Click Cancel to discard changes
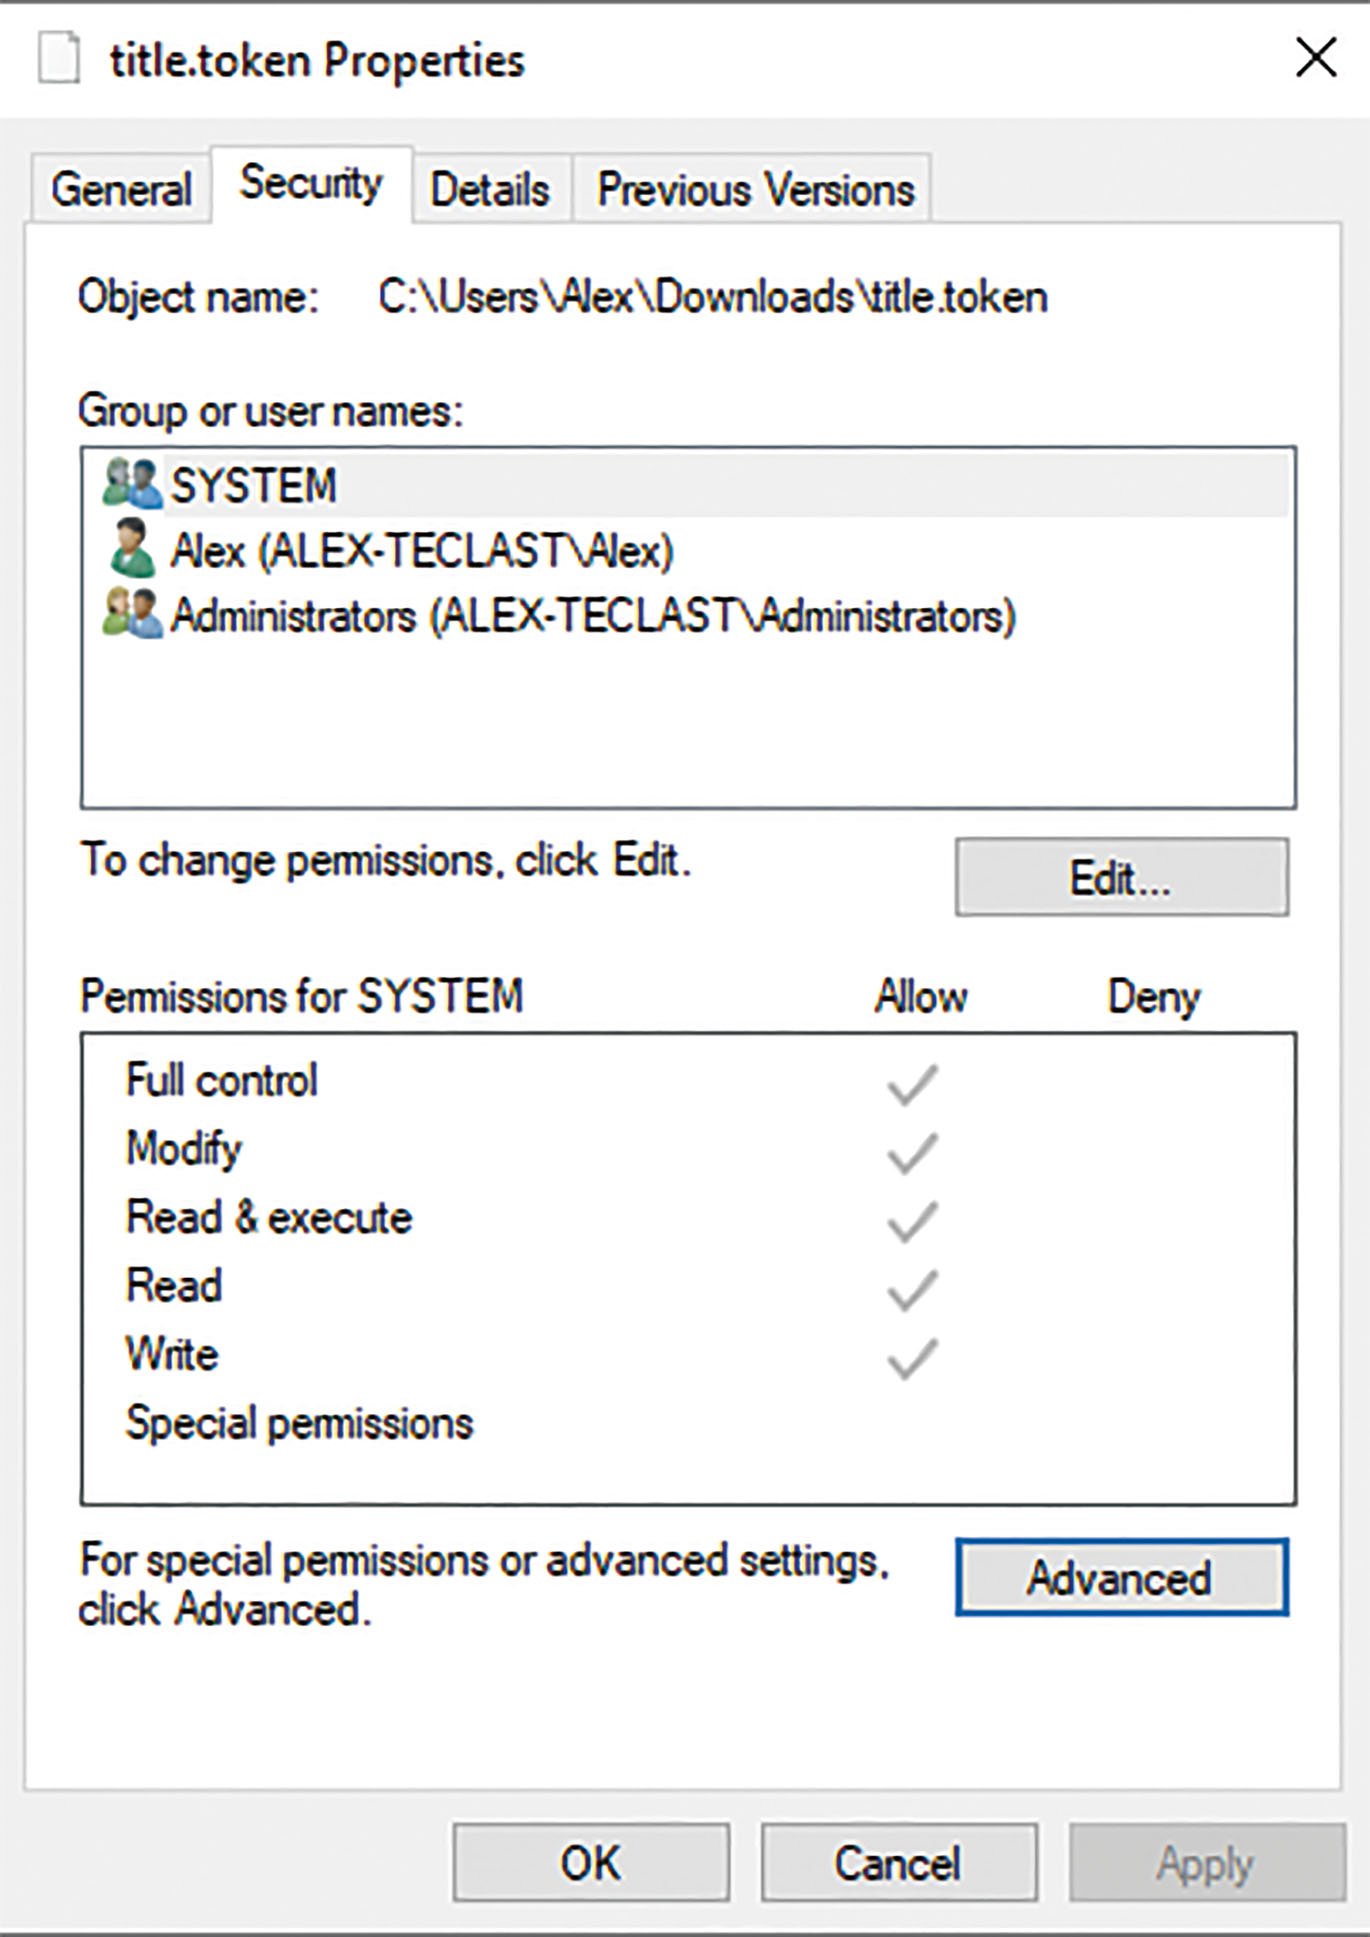The image size is (1370, 1937). 898,1861
